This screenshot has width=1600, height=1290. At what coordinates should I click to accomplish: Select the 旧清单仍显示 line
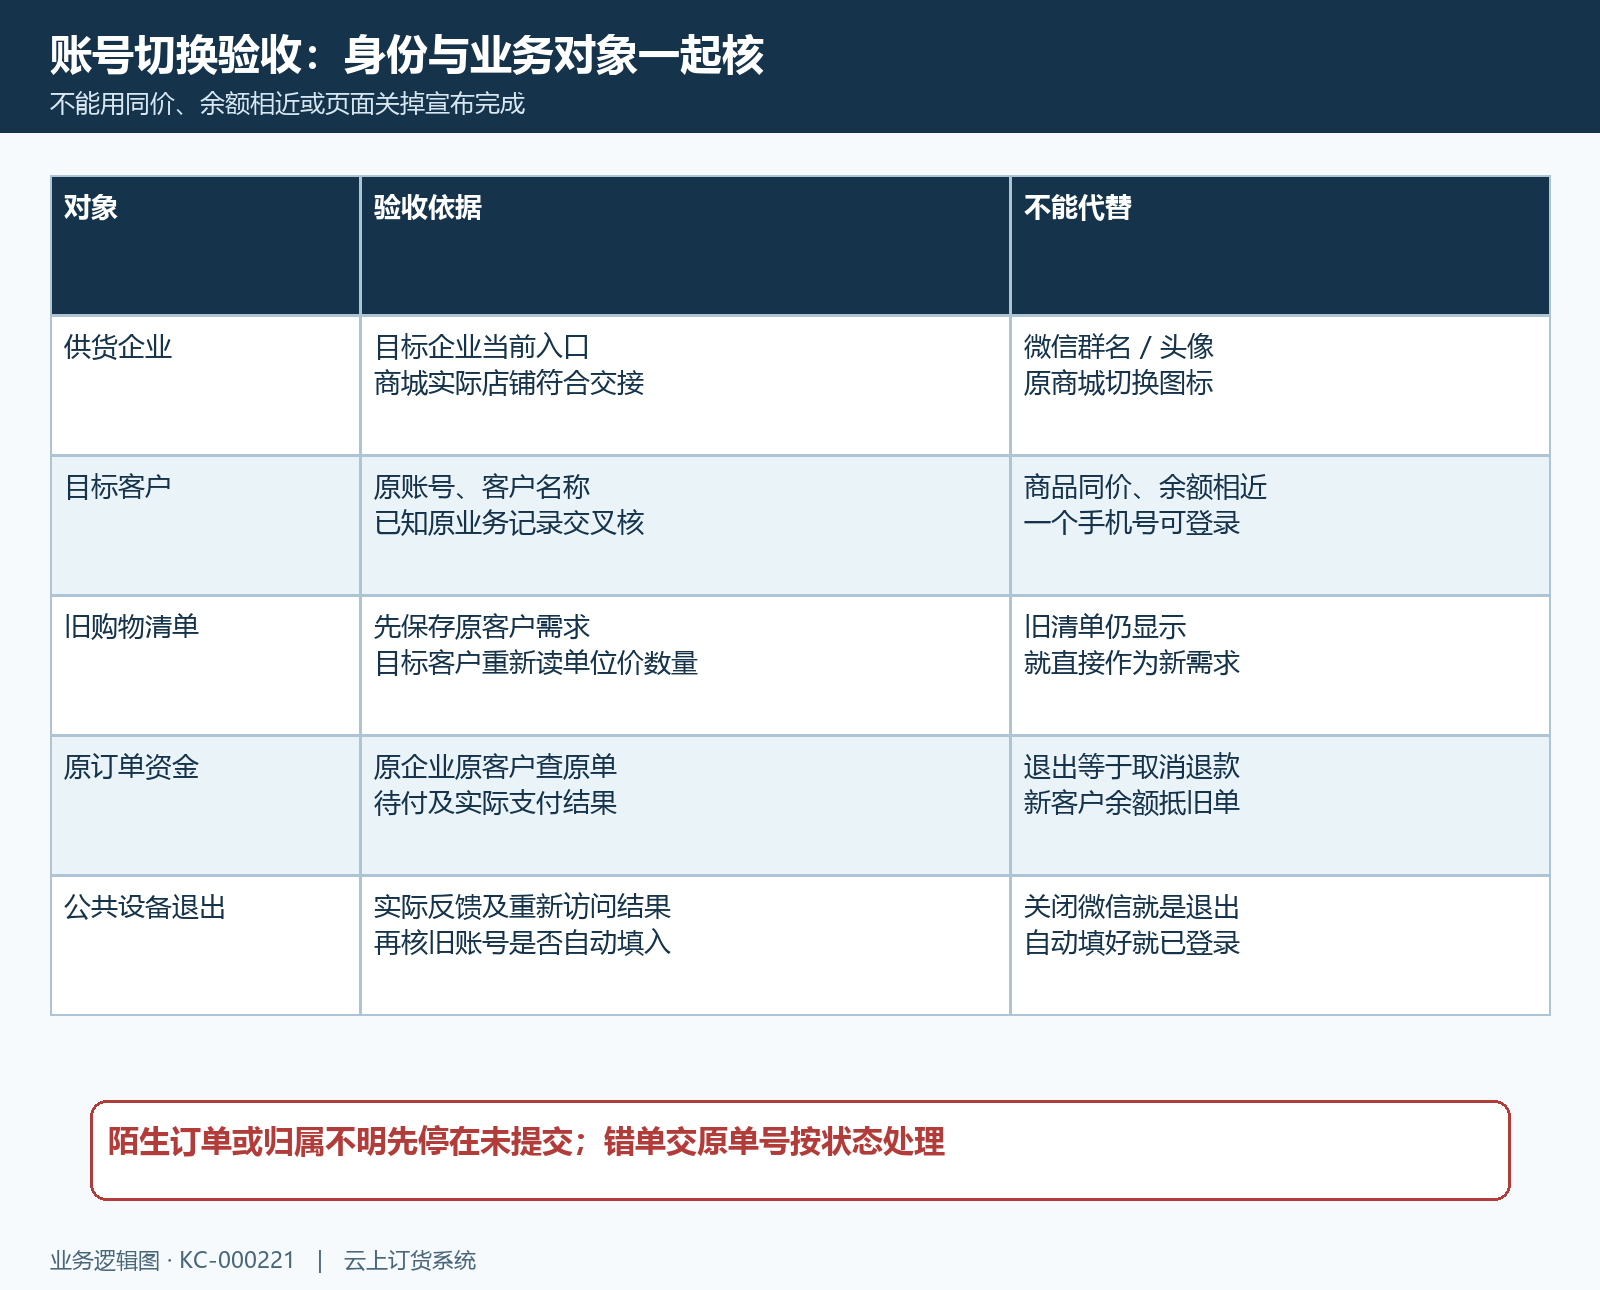pos(1105,627)
